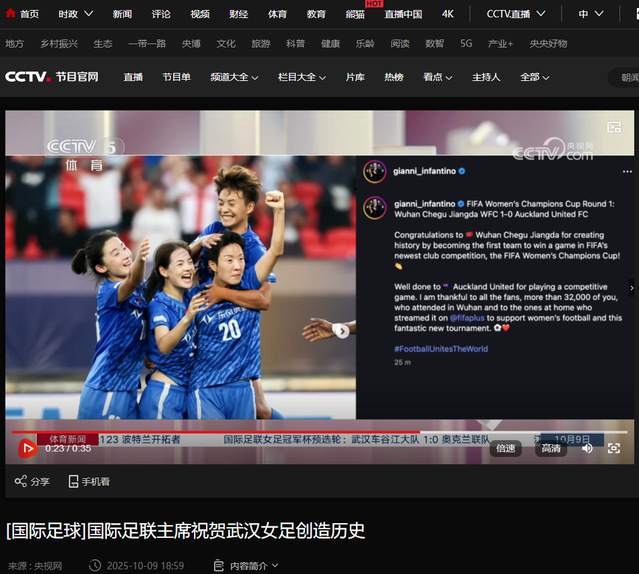Image resolution: width=639 pixels, height=574 pixels.
Task: Click the CCTV 节目官网 logo
Action: coord(52,77)
